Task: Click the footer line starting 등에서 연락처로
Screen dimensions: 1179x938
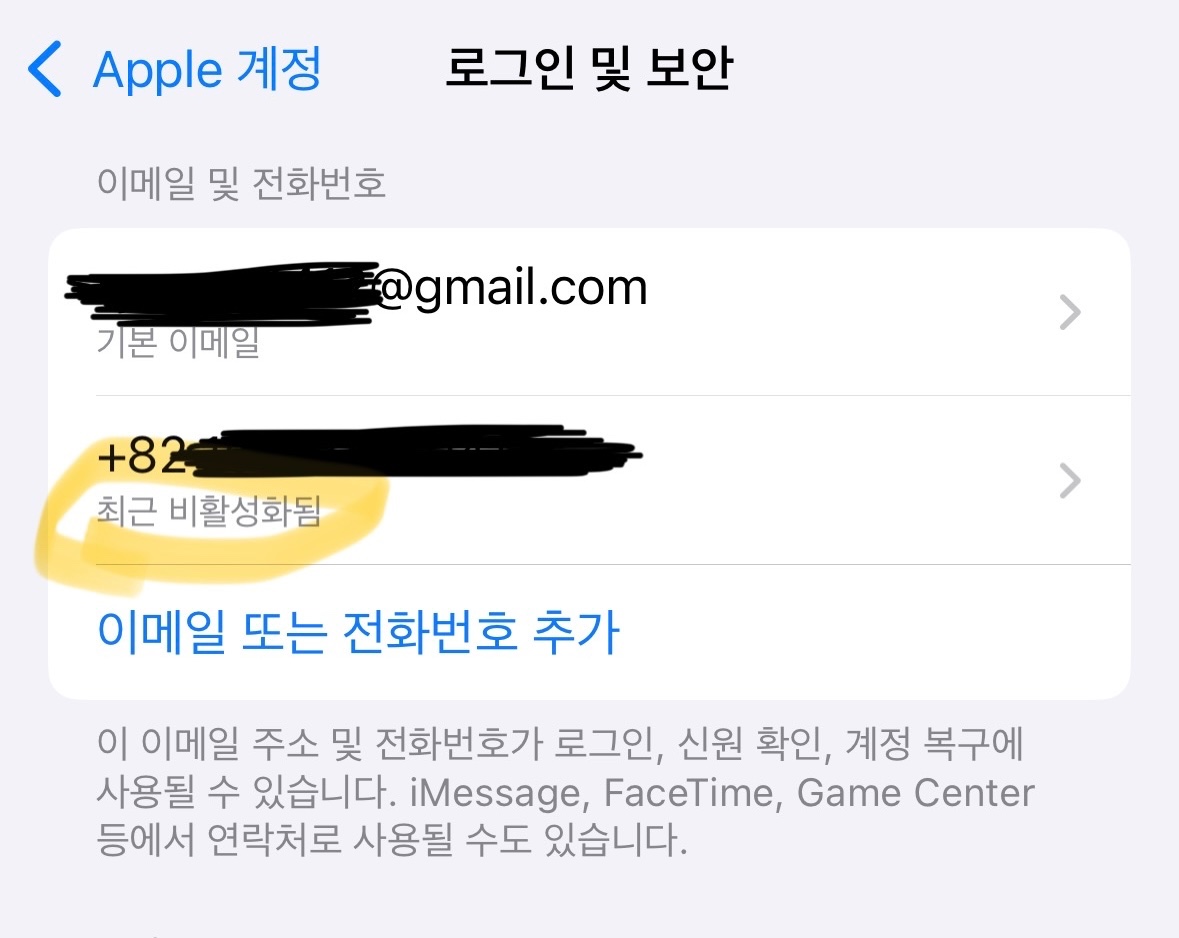Action: coord(392,840)
